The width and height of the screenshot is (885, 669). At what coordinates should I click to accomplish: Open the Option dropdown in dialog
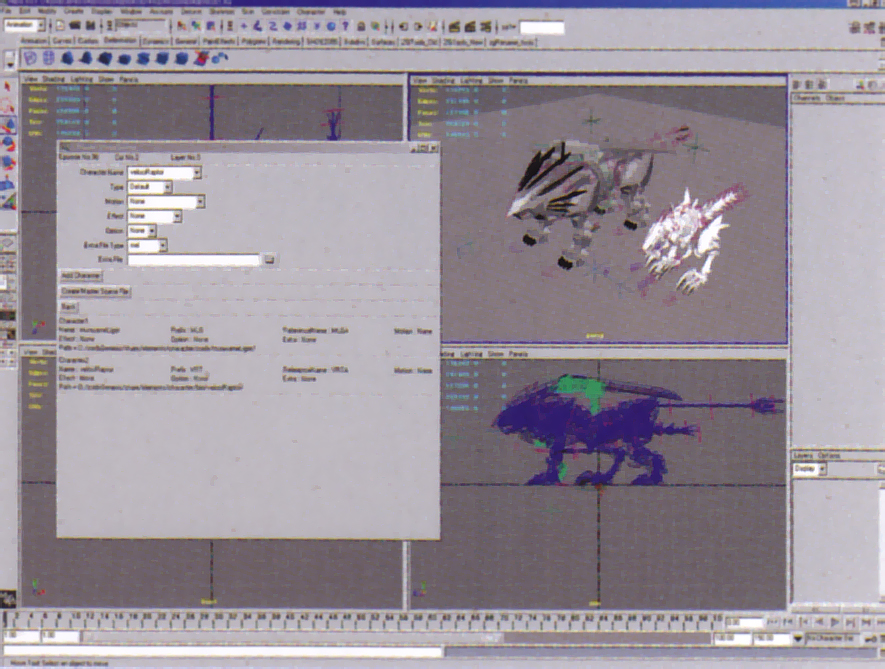point(142,231)
